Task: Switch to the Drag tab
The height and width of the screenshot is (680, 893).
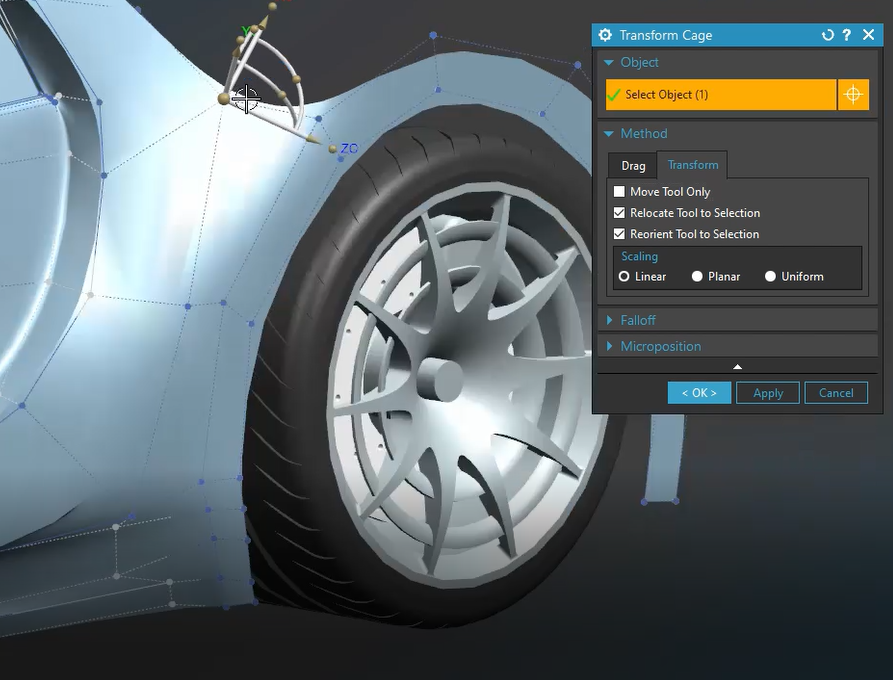Action: click(633, 166)
